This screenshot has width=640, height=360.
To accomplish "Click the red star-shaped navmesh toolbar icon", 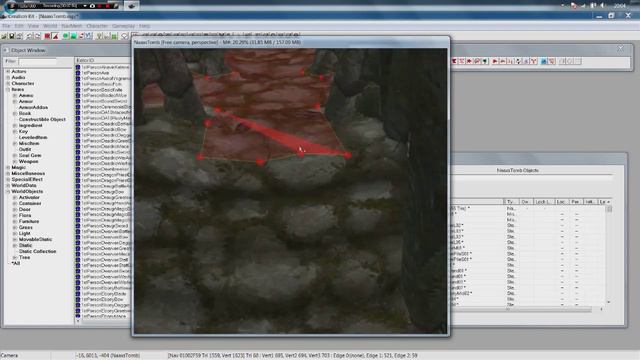I will 469,61.
